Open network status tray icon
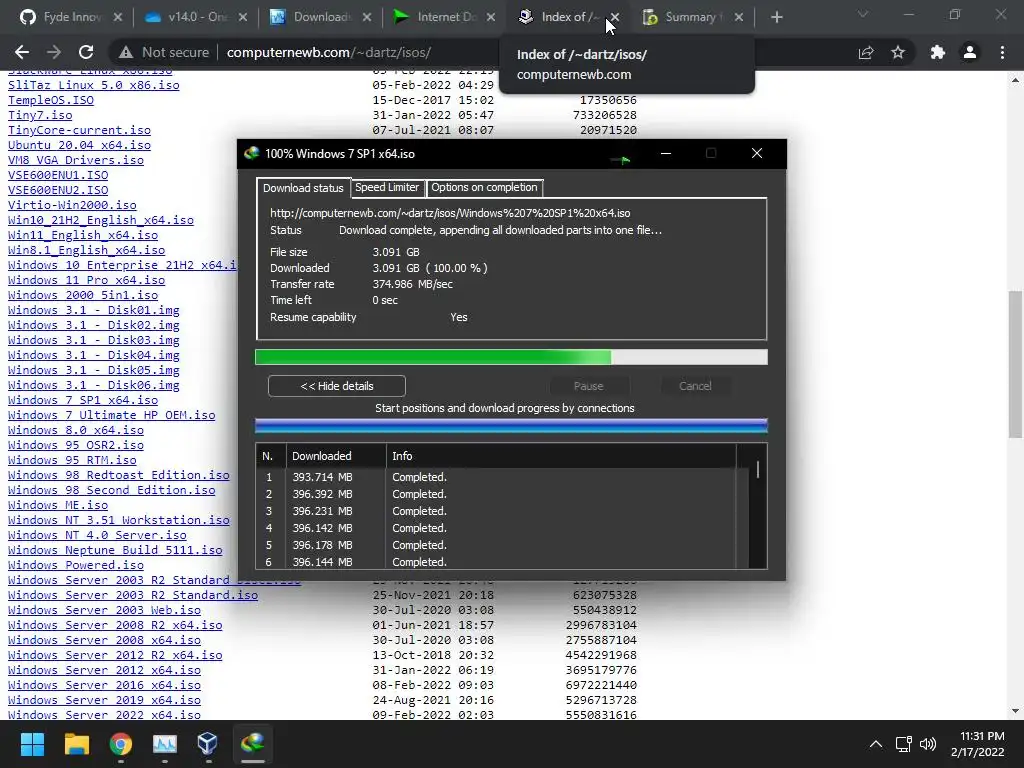Viewport: 1024px width, 768px height. [903, 744]
